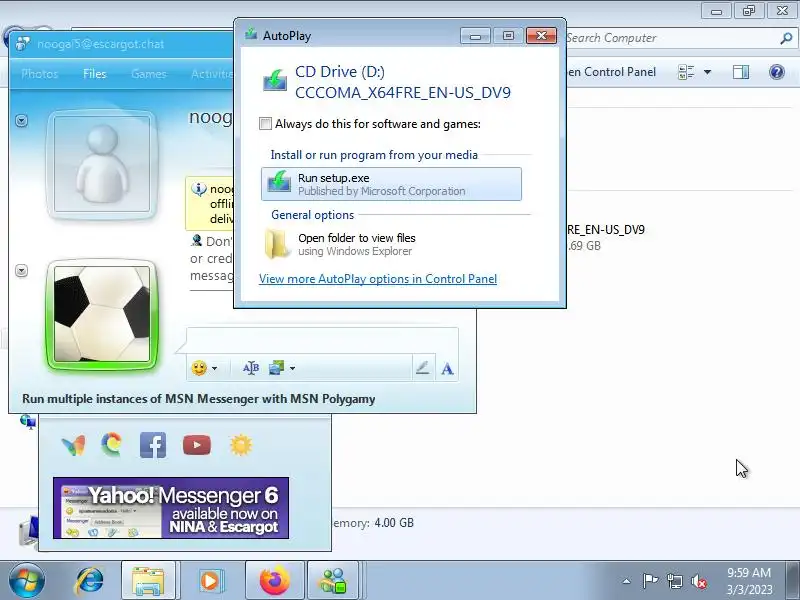Click the Yahoo! Messenger 6 banner ad
Image resolution: width=800 pixels, height=600 pixels.
click(171, 508)
